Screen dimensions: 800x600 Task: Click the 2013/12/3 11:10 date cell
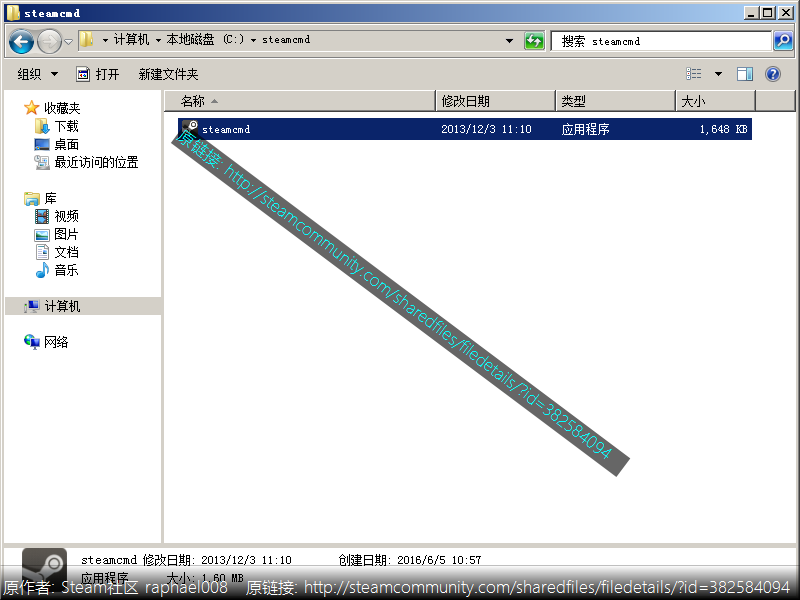(x=486, y=129)
